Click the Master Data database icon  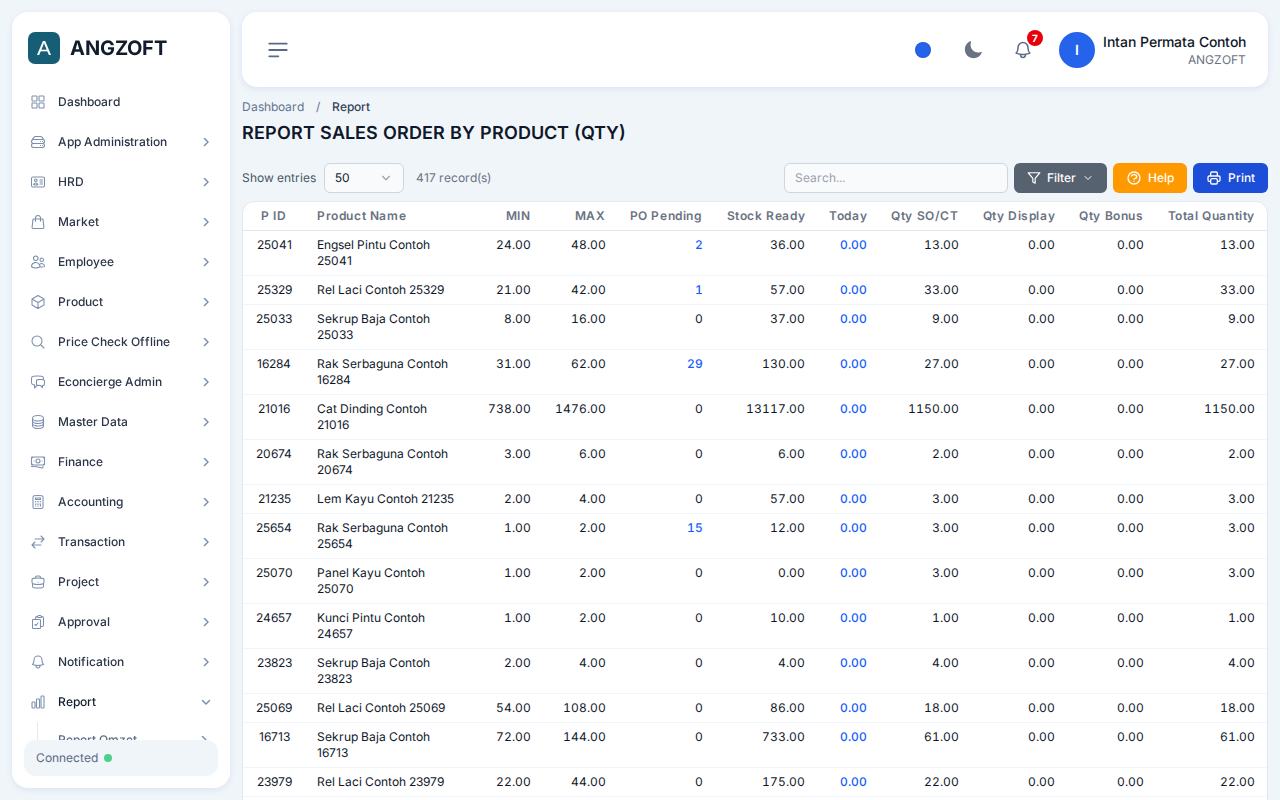pyautogui.click(x=38, y=422)
